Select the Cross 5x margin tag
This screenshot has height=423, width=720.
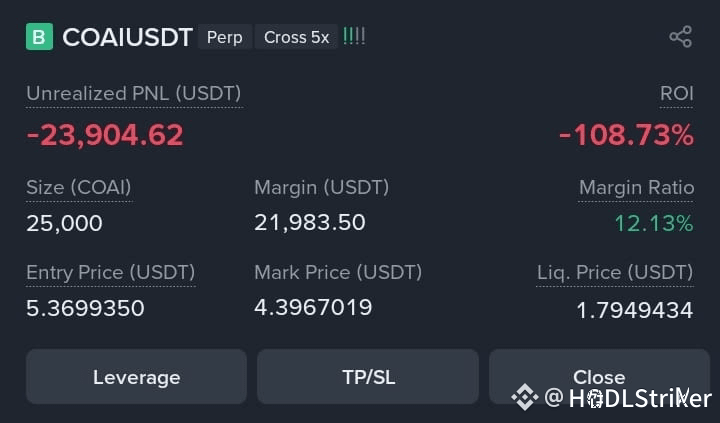pyautogui.click(x=296, y=37)
